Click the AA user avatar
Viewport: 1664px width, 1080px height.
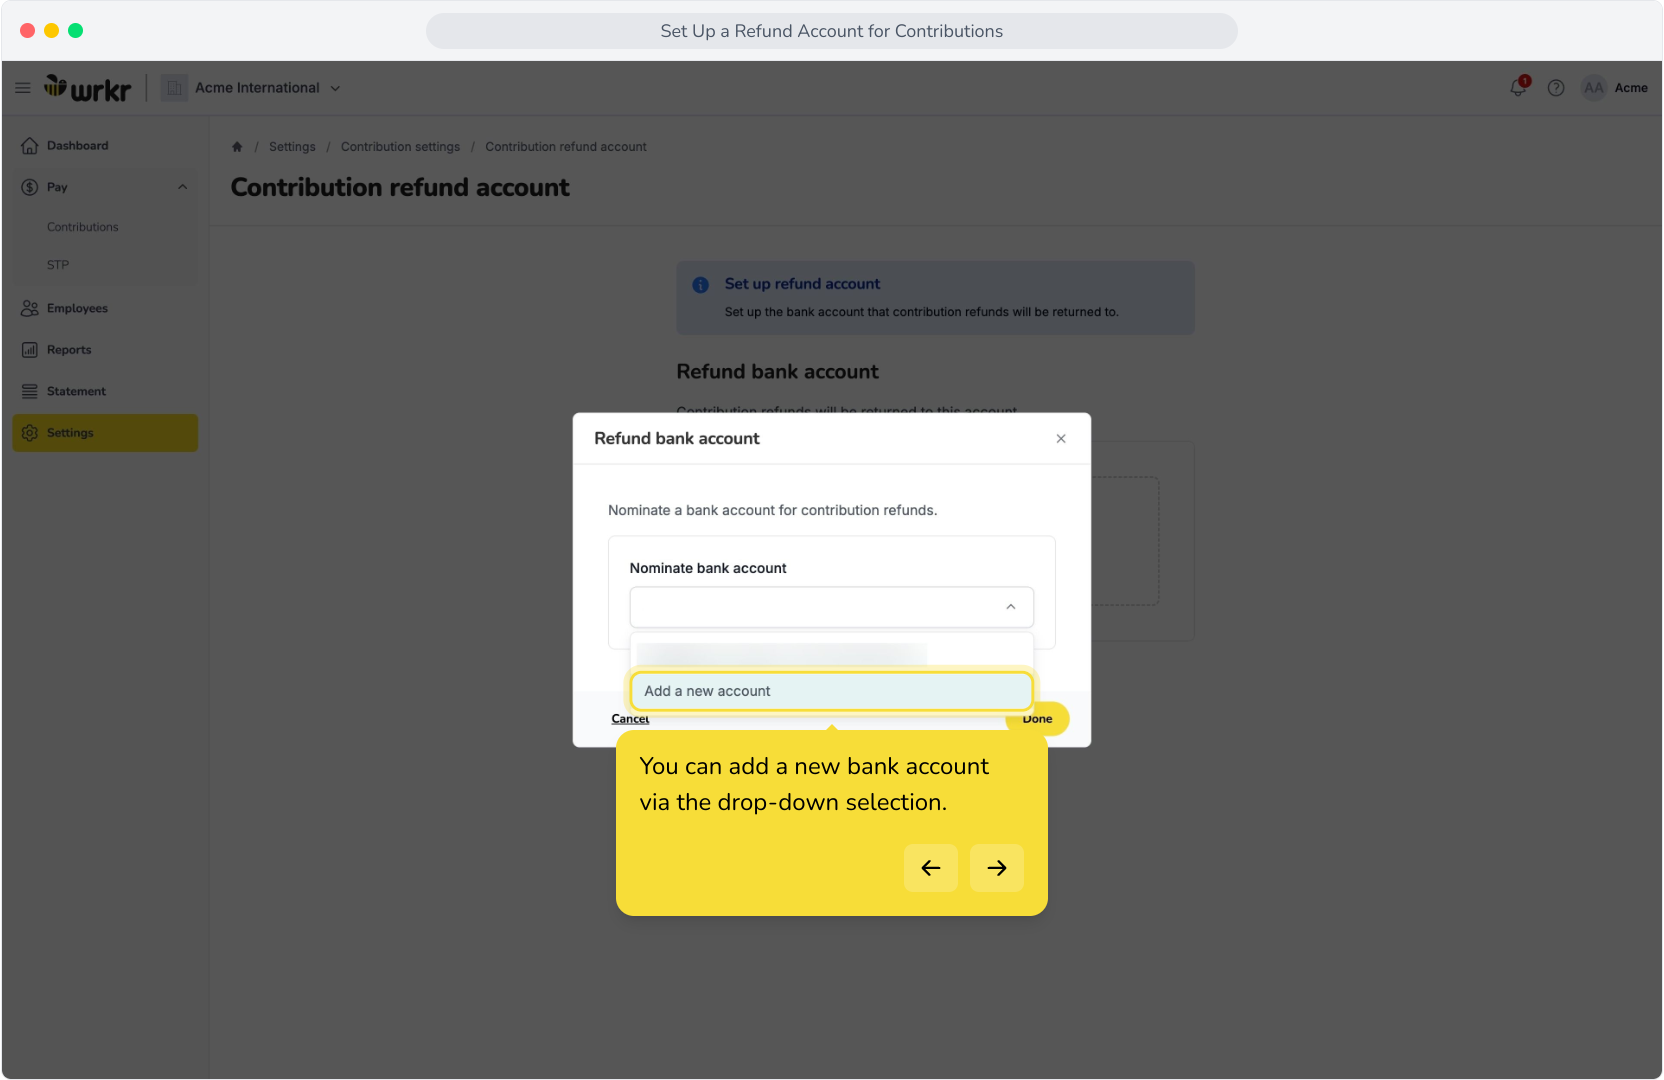tap(1594, 88)
